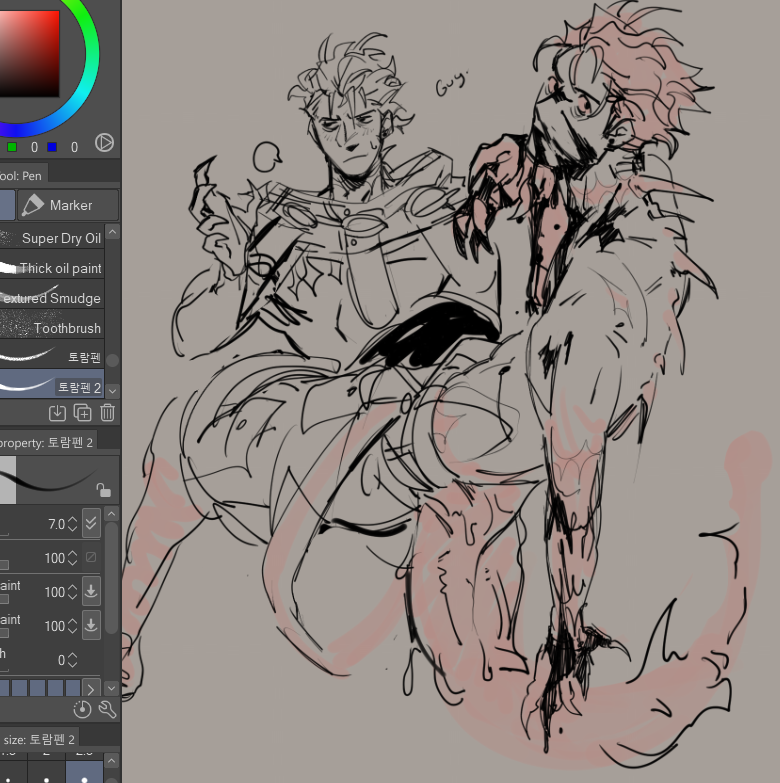This screenshot has width=780, height=783.
Task: Open the Sub Tool: Pen tab
Action: click(x=23, y=175)
